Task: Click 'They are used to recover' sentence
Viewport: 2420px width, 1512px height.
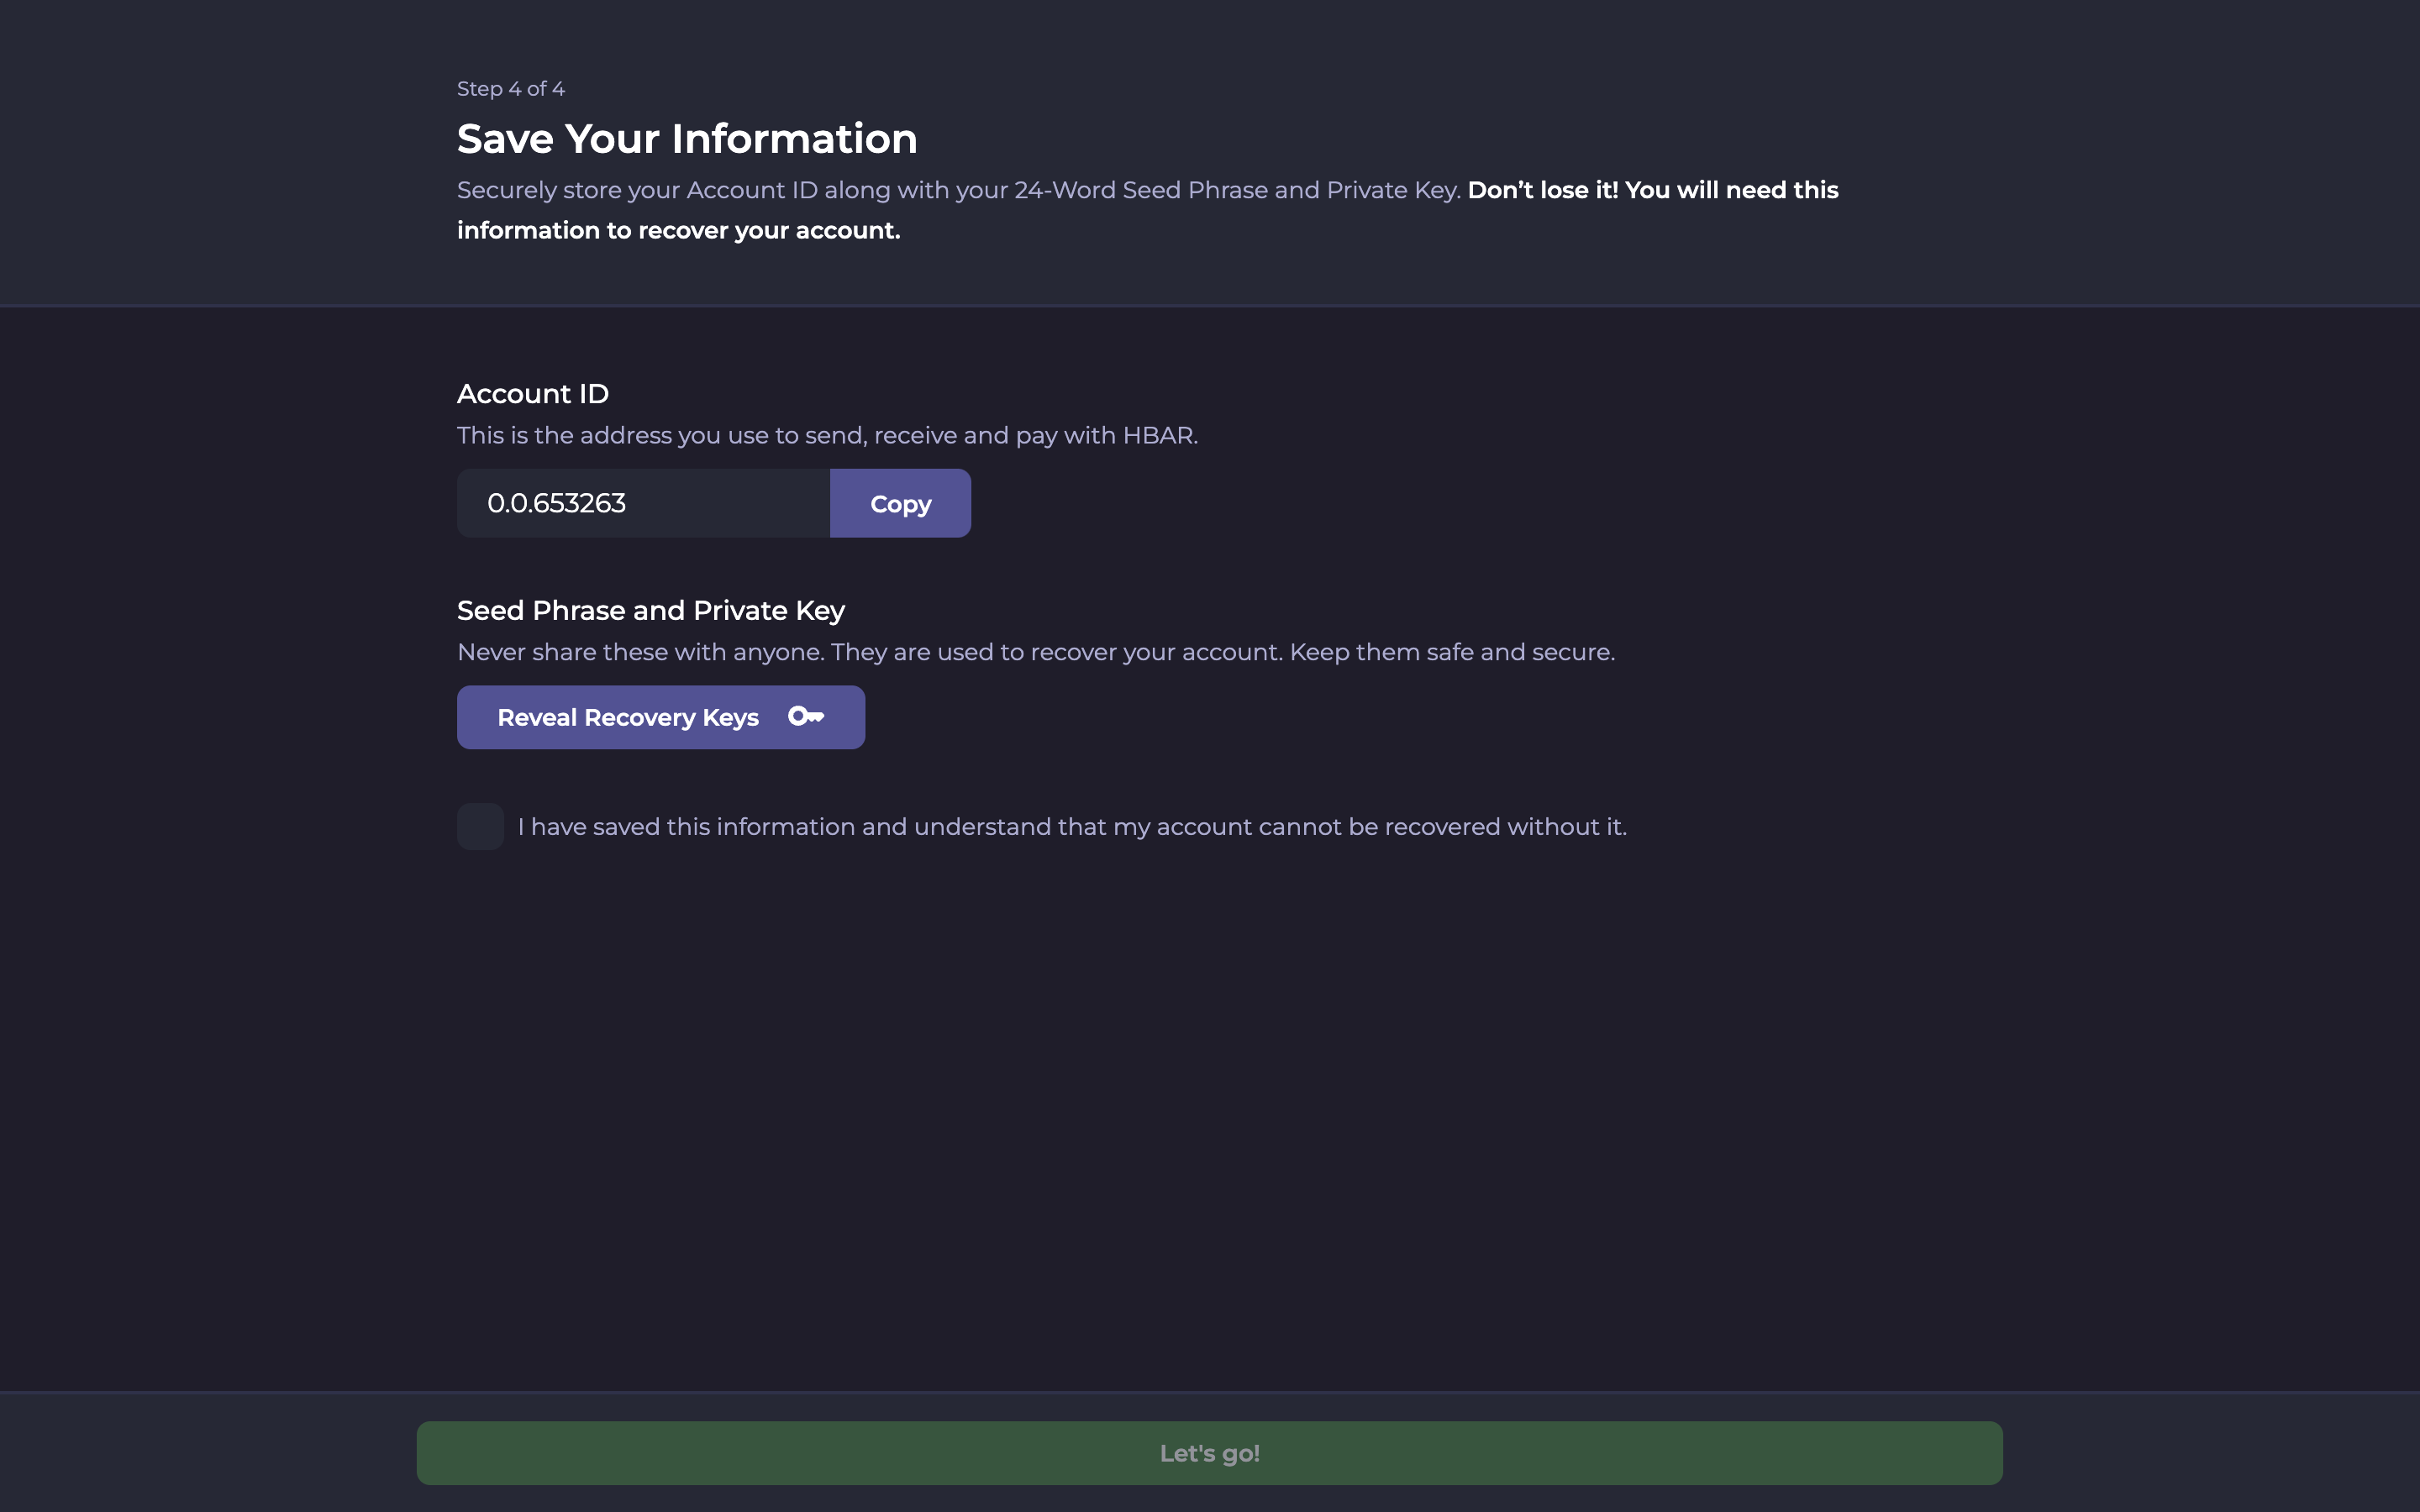Action: pos(1055,652)
